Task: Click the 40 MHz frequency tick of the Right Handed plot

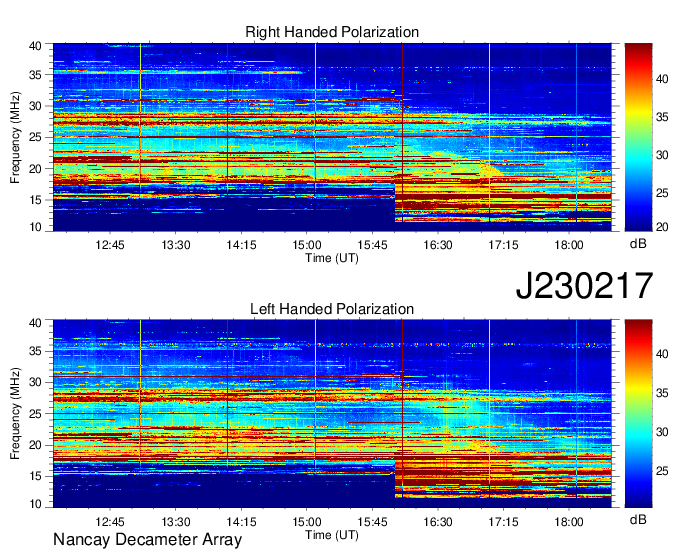Action: tap(35, 46)
